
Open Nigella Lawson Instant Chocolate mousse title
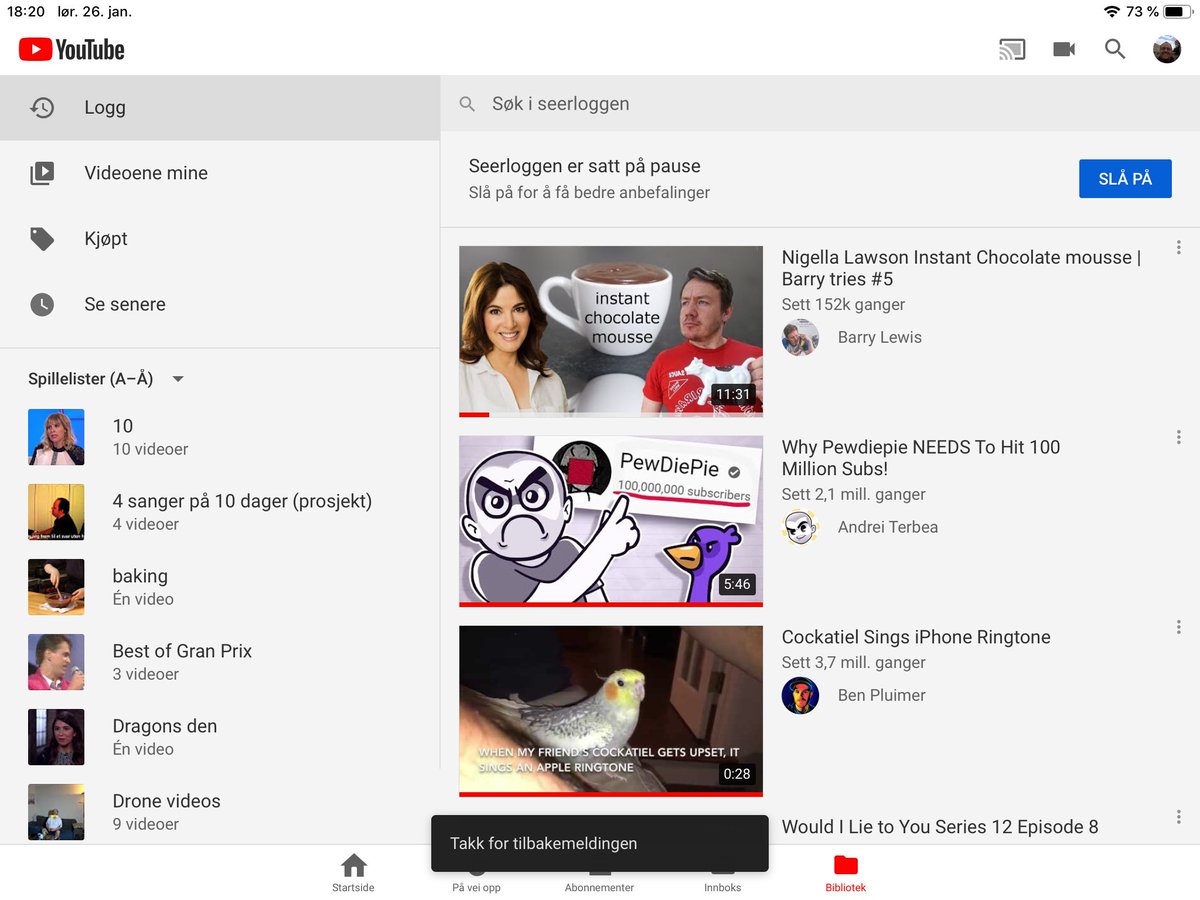pyautogui.click(x=961, y=268)
